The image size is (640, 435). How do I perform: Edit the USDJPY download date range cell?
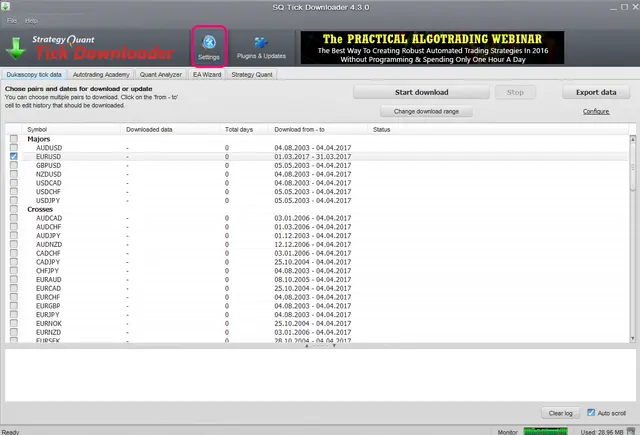tap(313, 200)
